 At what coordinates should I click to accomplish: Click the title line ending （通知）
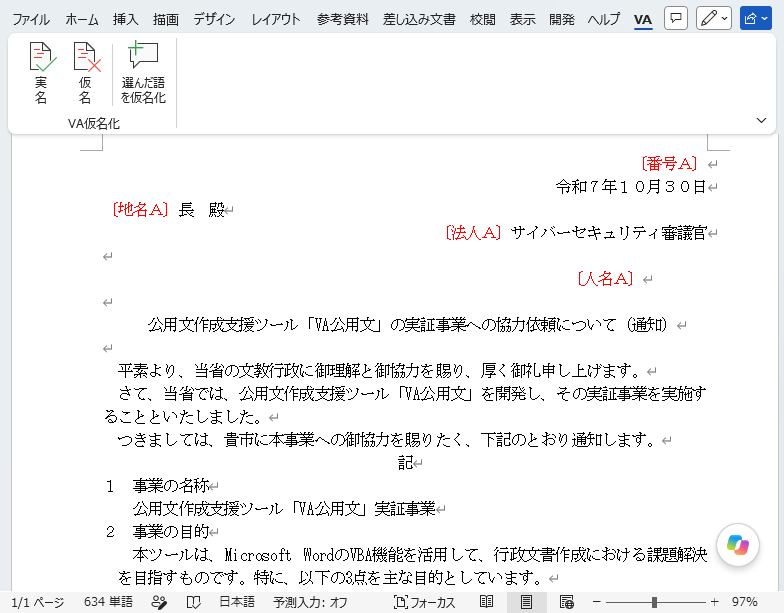[408, 324]
